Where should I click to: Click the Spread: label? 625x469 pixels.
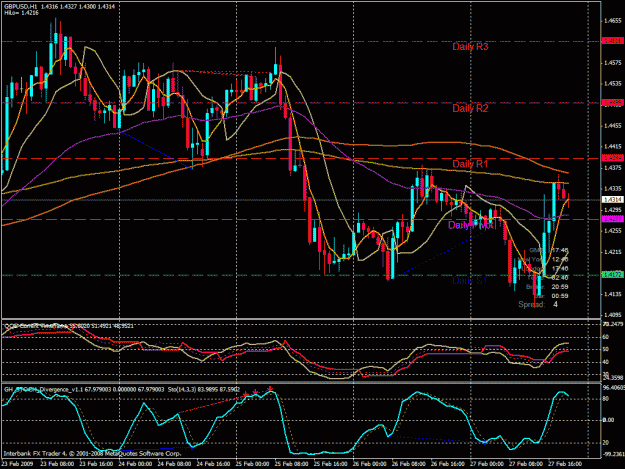[531, 304]
